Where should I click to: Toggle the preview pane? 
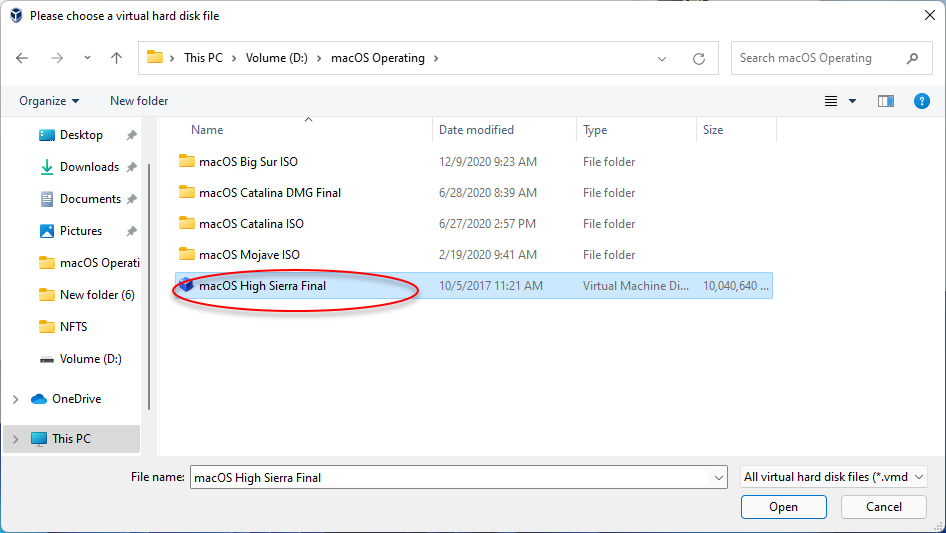click(x=886, y=101)
